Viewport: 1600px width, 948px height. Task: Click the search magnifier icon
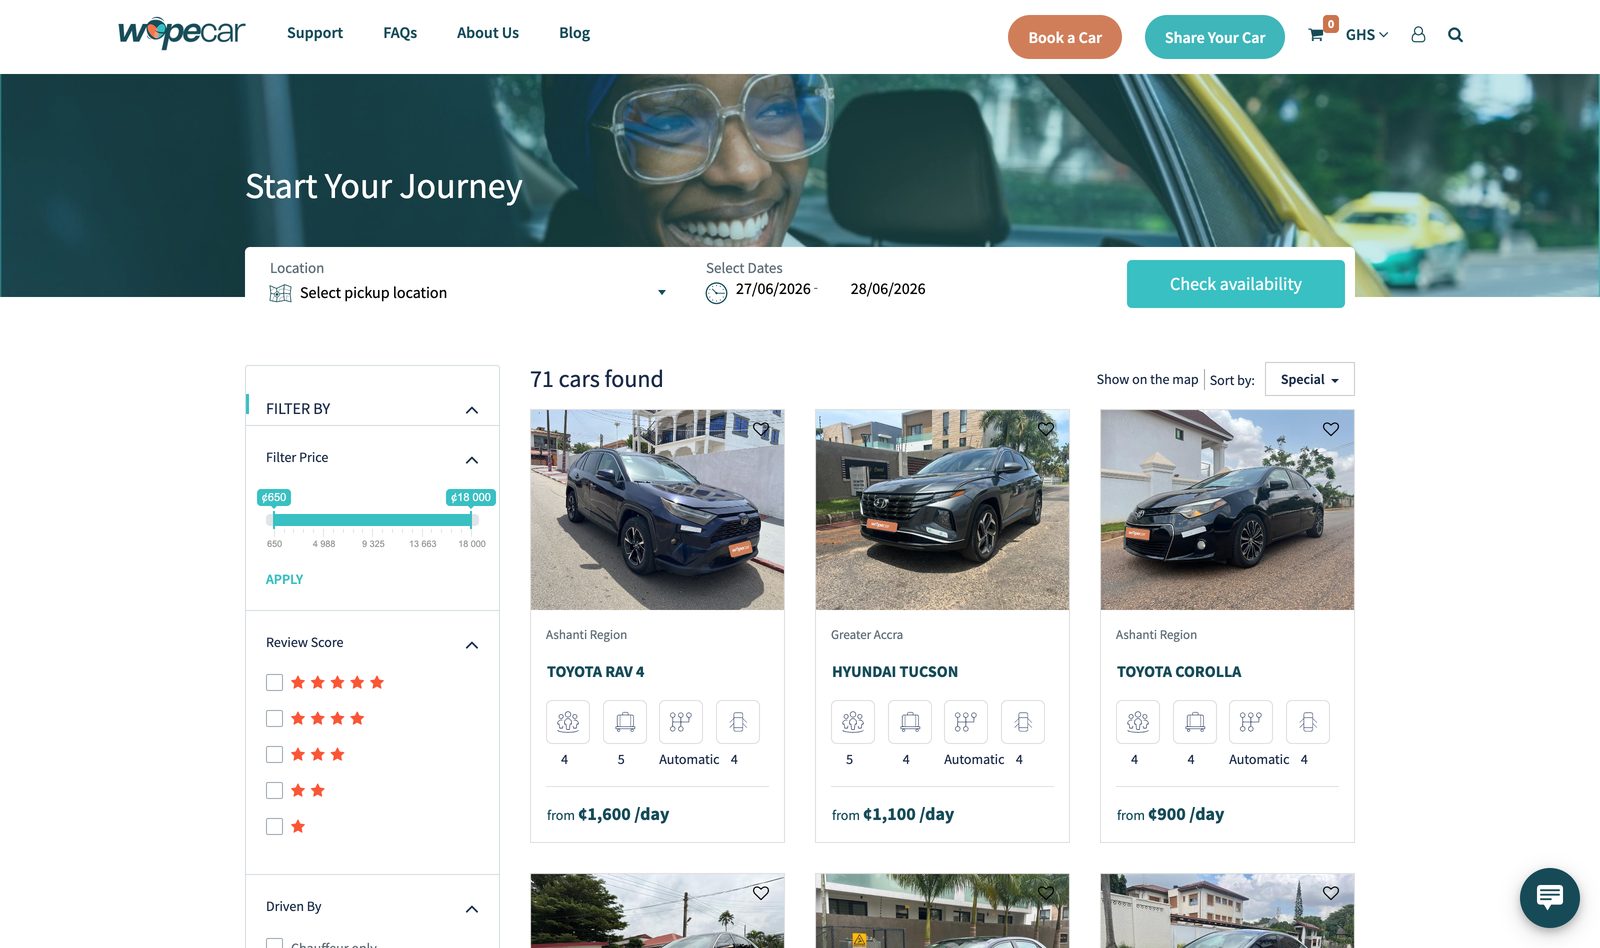(x=1455, y=35)
